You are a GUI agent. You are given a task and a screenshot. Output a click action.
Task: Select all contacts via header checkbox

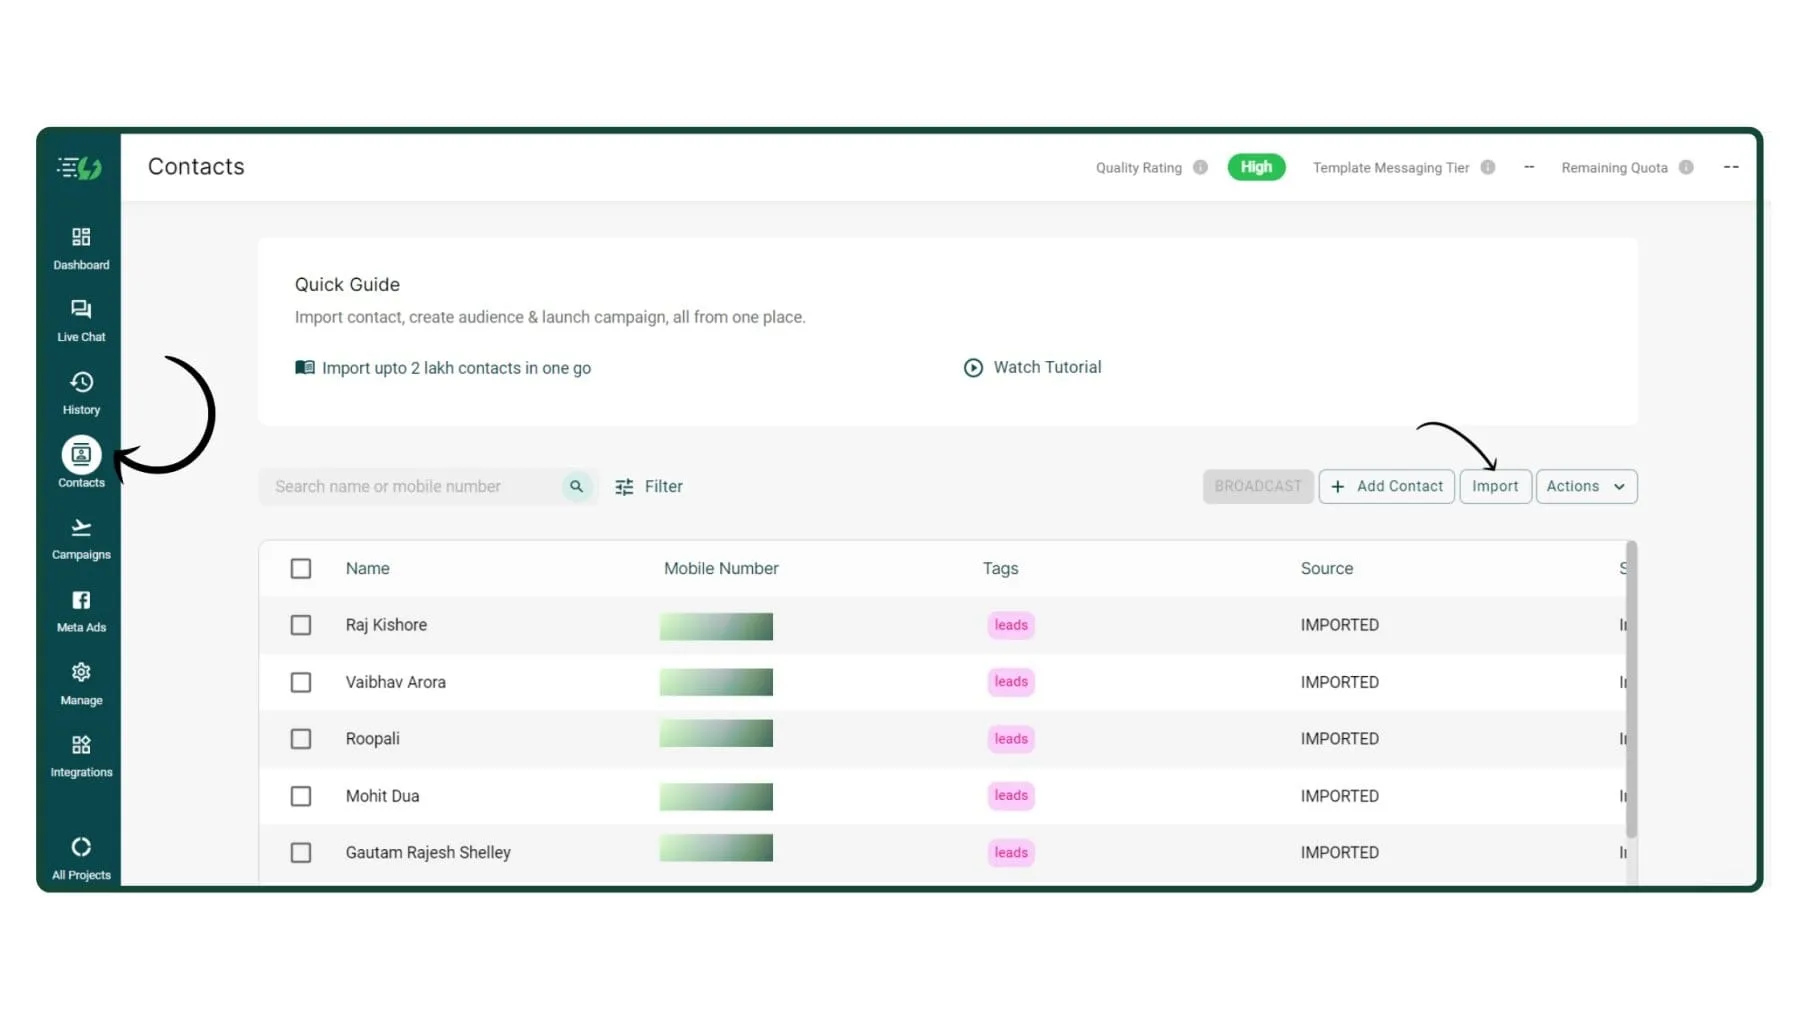coord(301,568)
